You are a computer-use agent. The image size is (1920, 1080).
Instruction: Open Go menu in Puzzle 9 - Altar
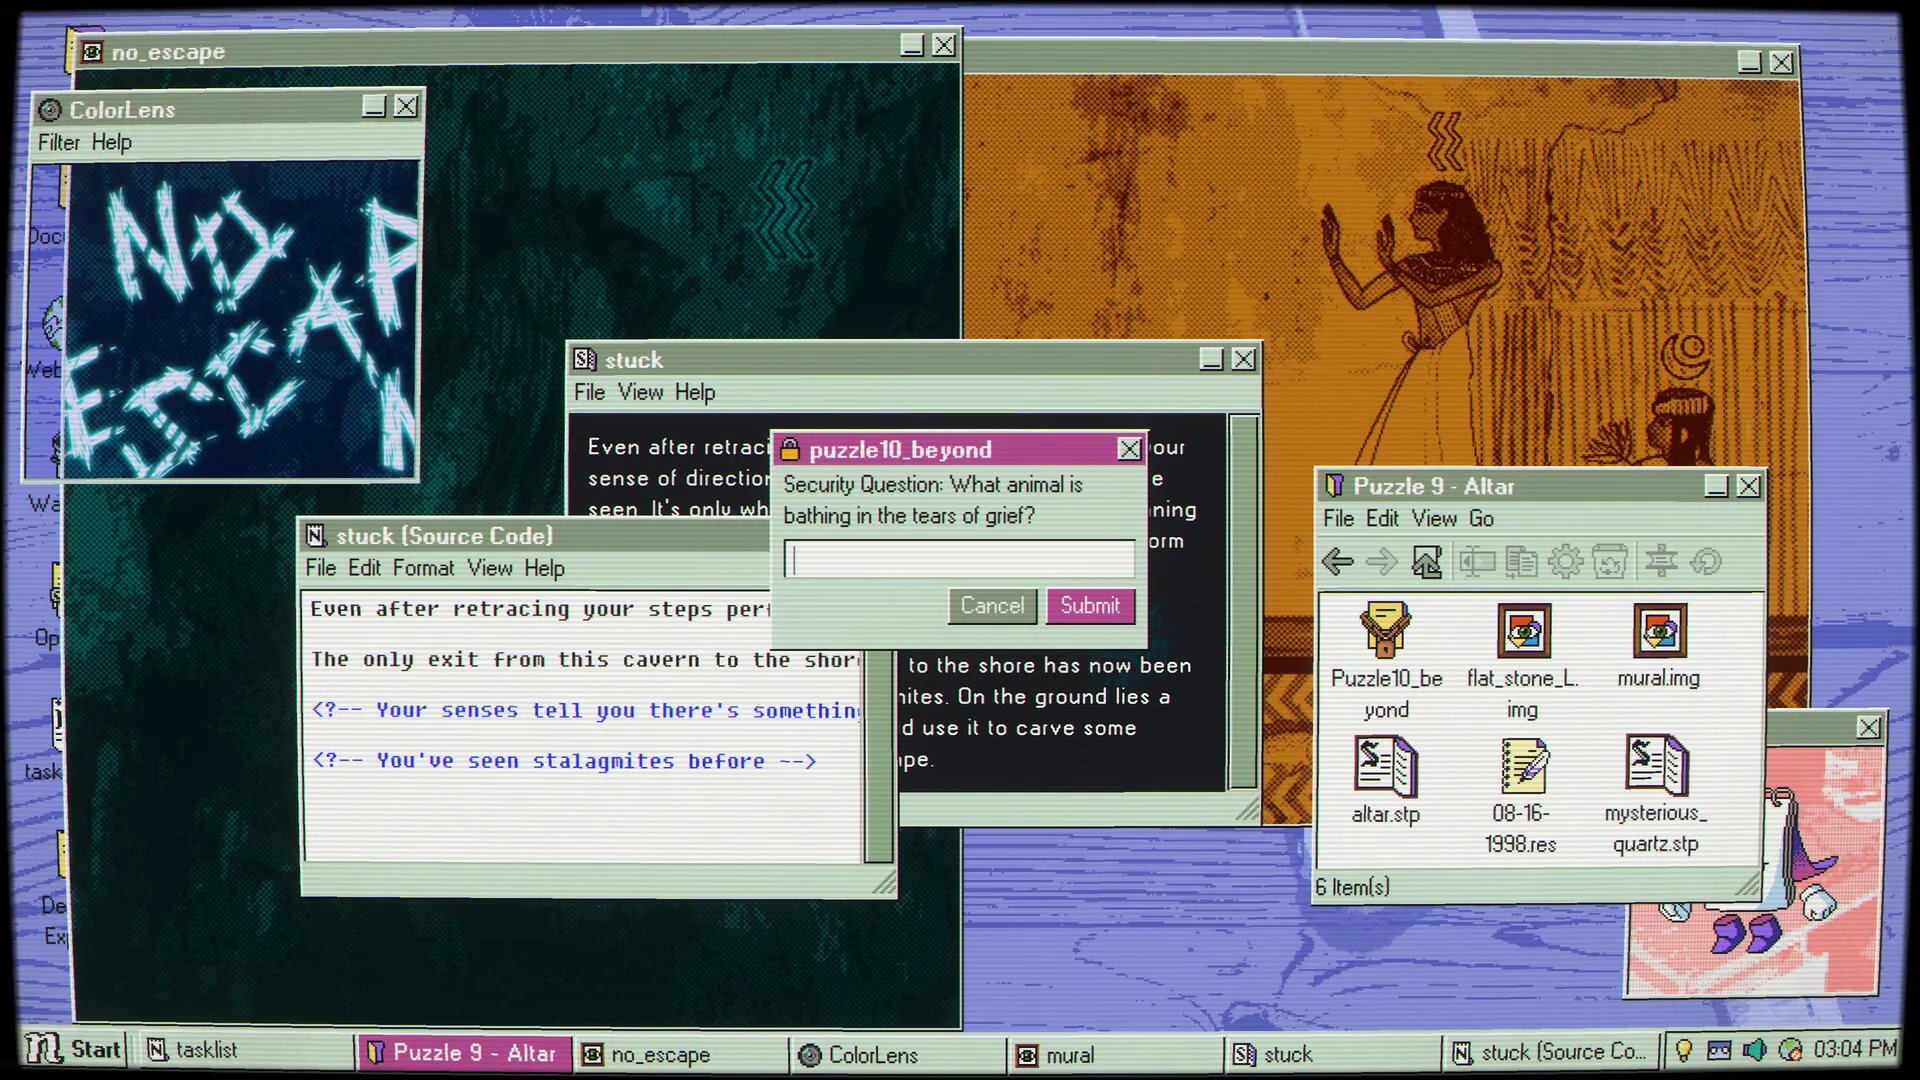pos(1482,518)
